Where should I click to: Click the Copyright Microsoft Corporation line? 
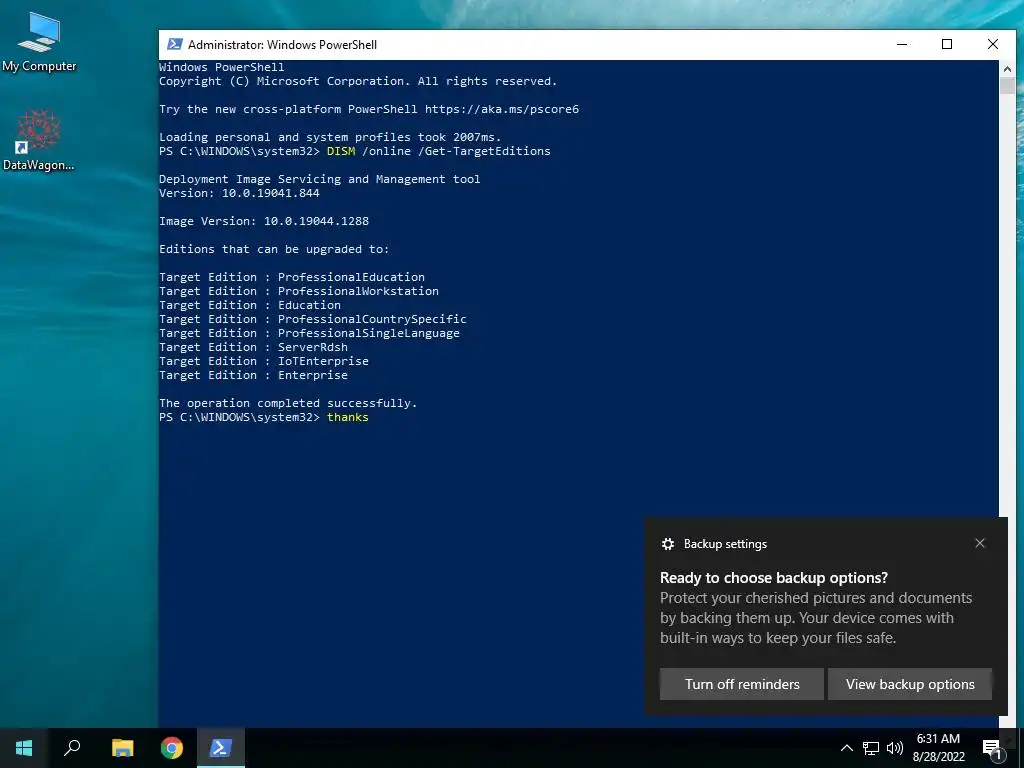click(358, 81)
